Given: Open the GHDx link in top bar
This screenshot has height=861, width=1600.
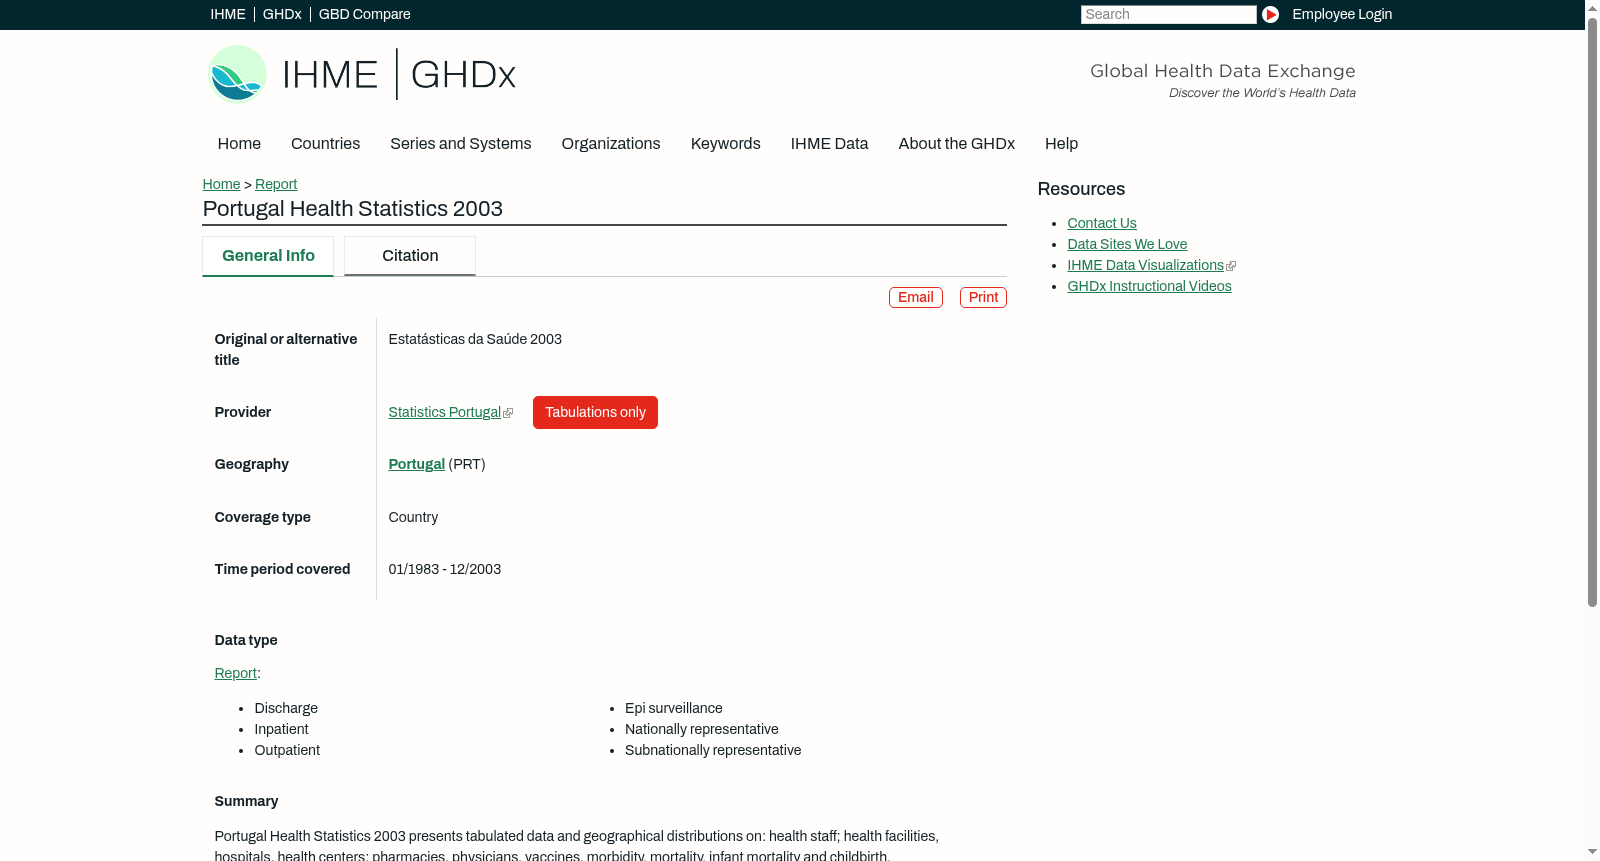Looking at the screenshot, I should tap(282, 14).
